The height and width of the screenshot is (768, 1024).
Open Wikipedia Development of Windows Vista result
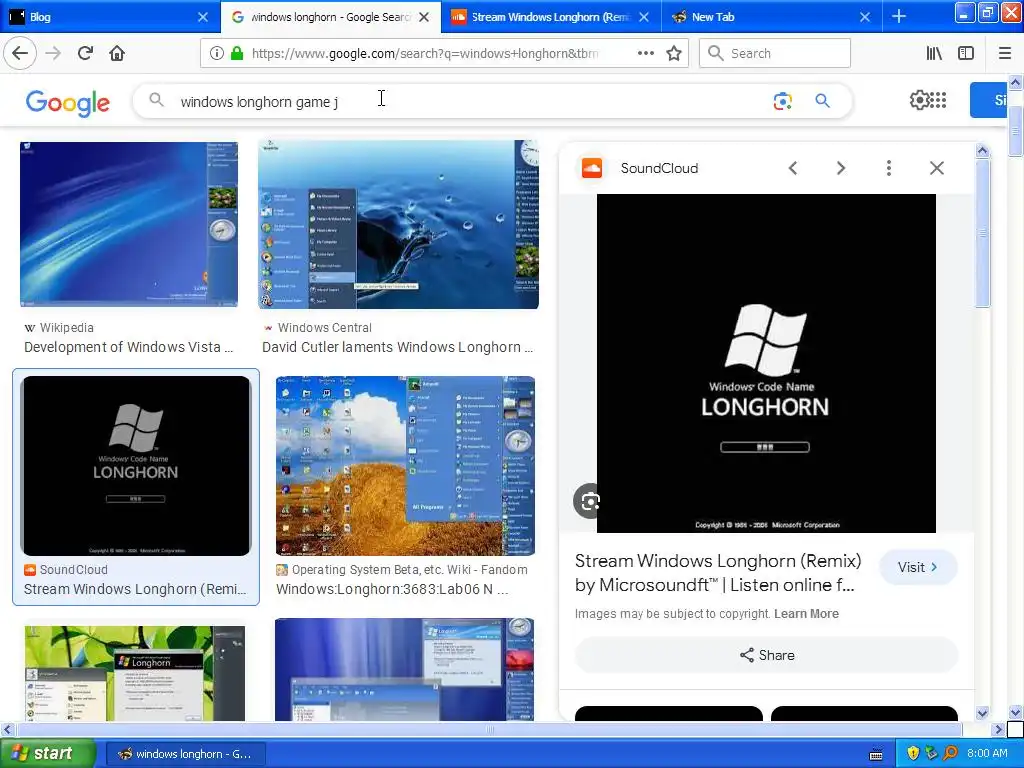click(x=128, y=347)
